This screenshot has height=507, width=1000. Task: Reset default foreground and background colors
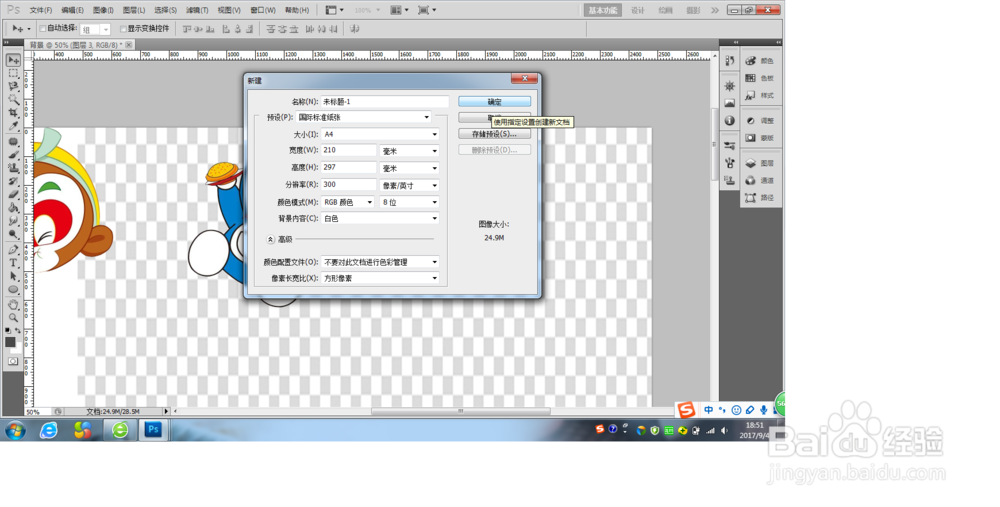[x=8, y=330]
